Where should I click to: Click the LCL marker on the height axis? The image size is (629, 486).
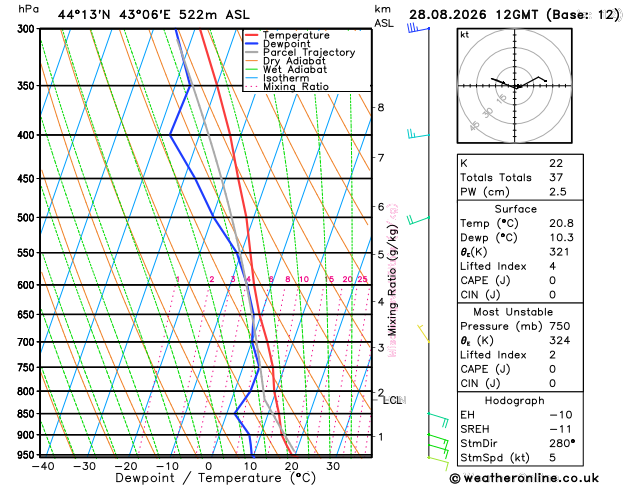coord(393,400)
